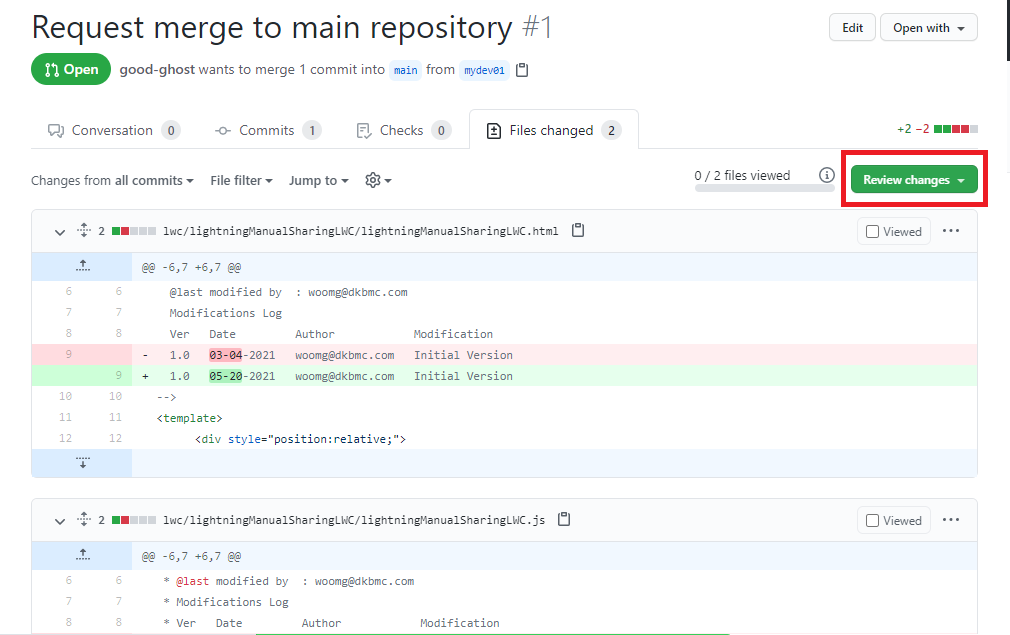Click the Edit button
The width and height of the screenshot is (1010, 635).
(x=852, y=27)
